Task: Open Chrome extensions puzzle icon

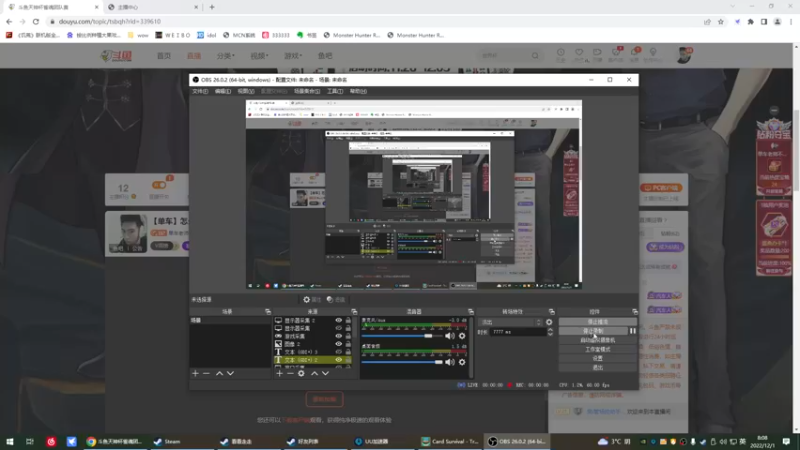Action: 751,21
